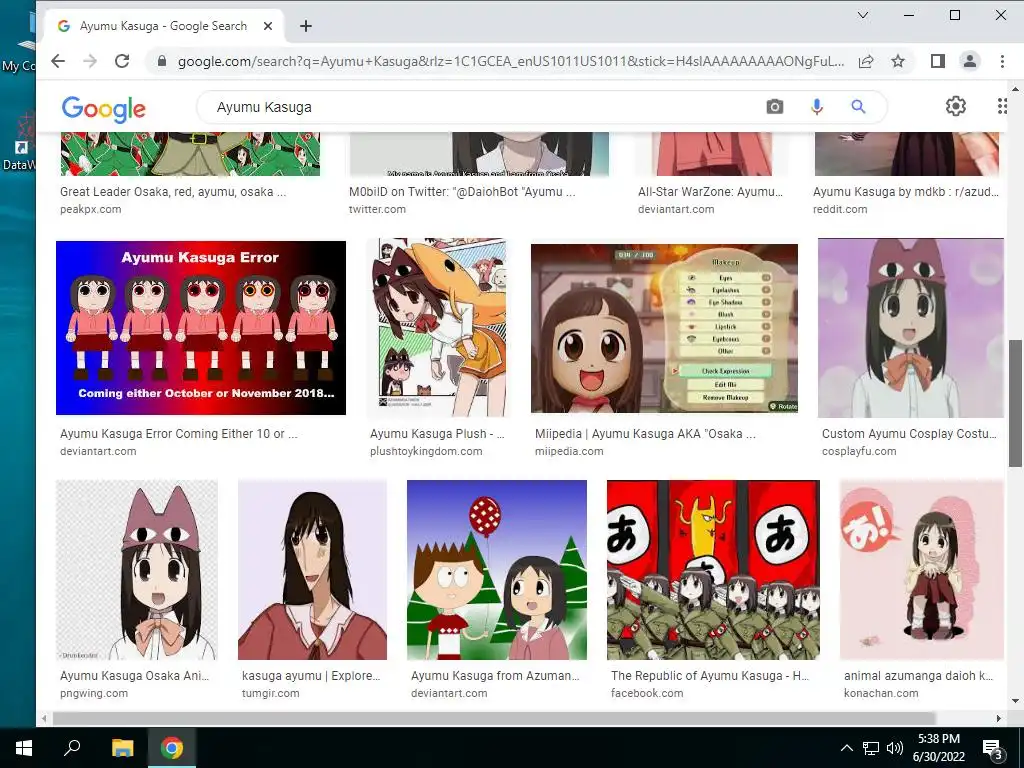Click the browser forward arrow

tap(90, 61)
